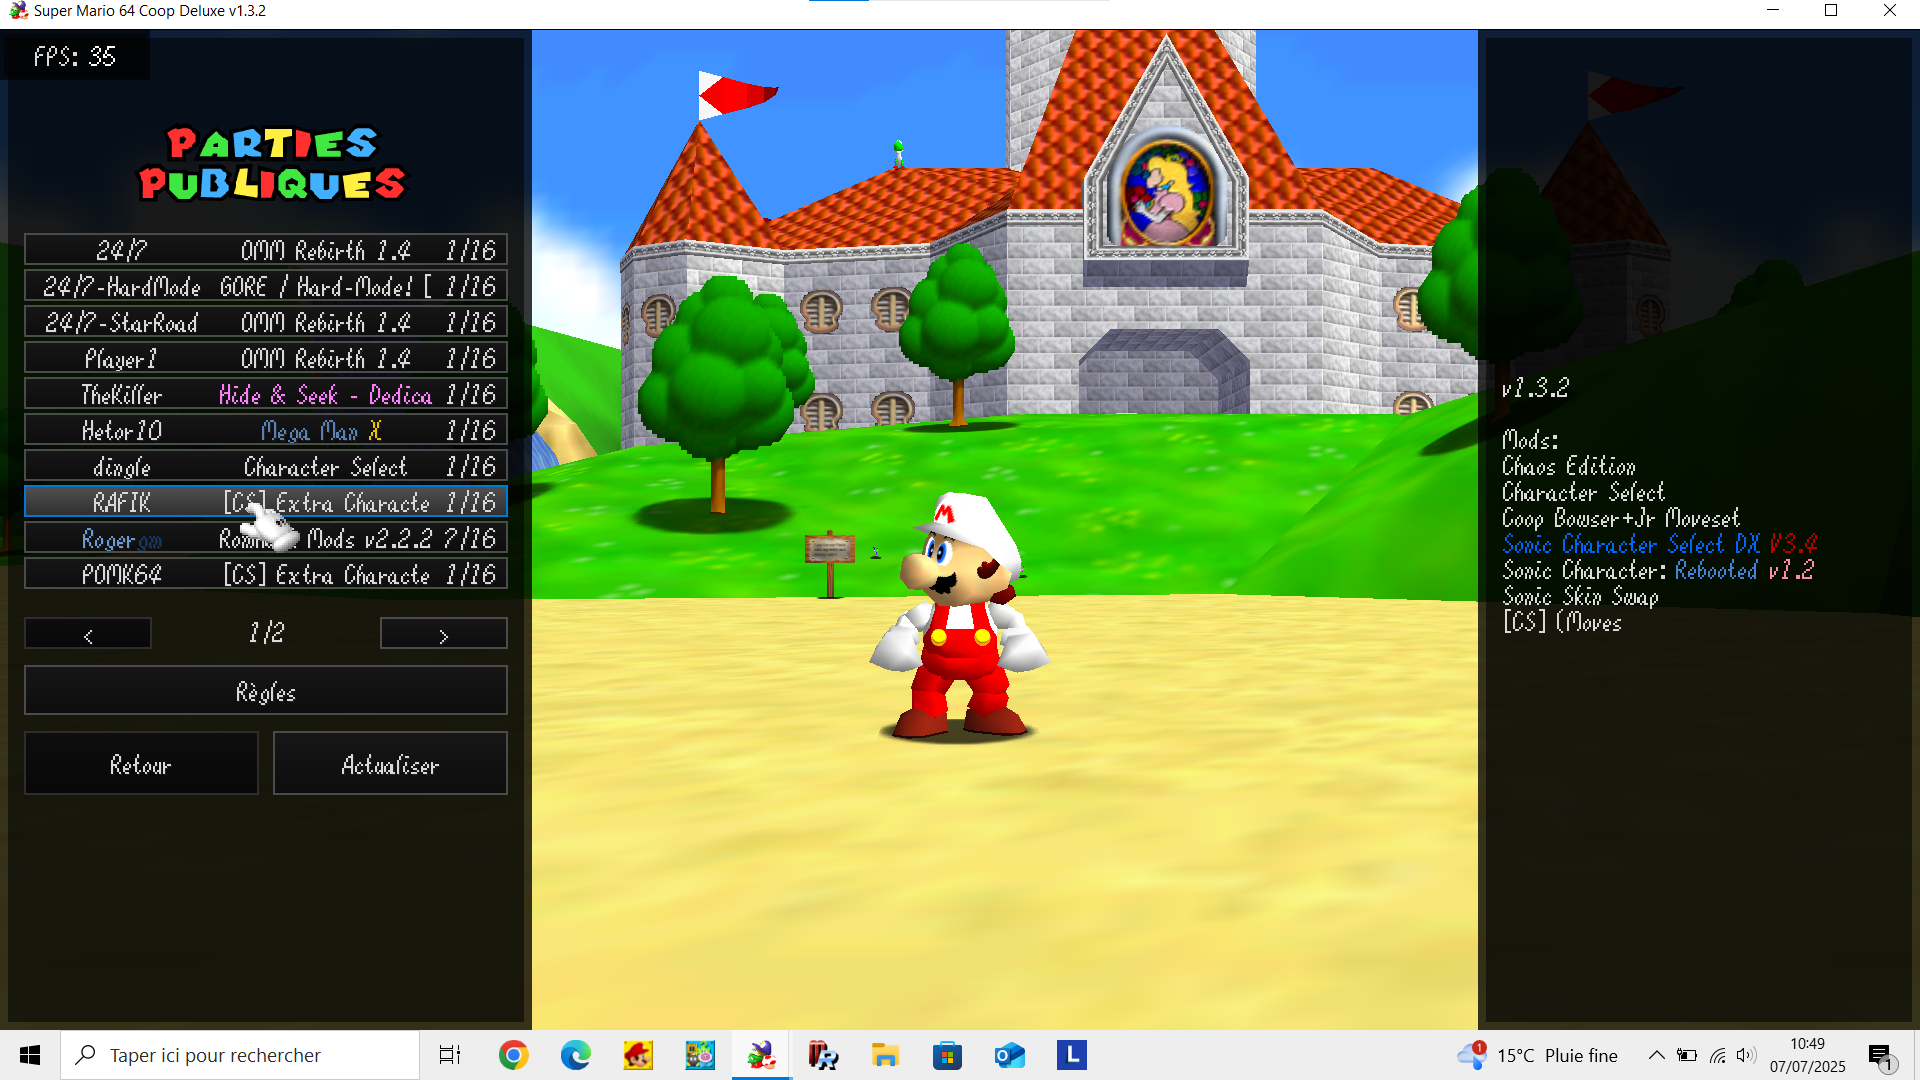1920x1080 pixels.
Task: Open the blue L app on the taskbar
Action: pos(1071,1055)
